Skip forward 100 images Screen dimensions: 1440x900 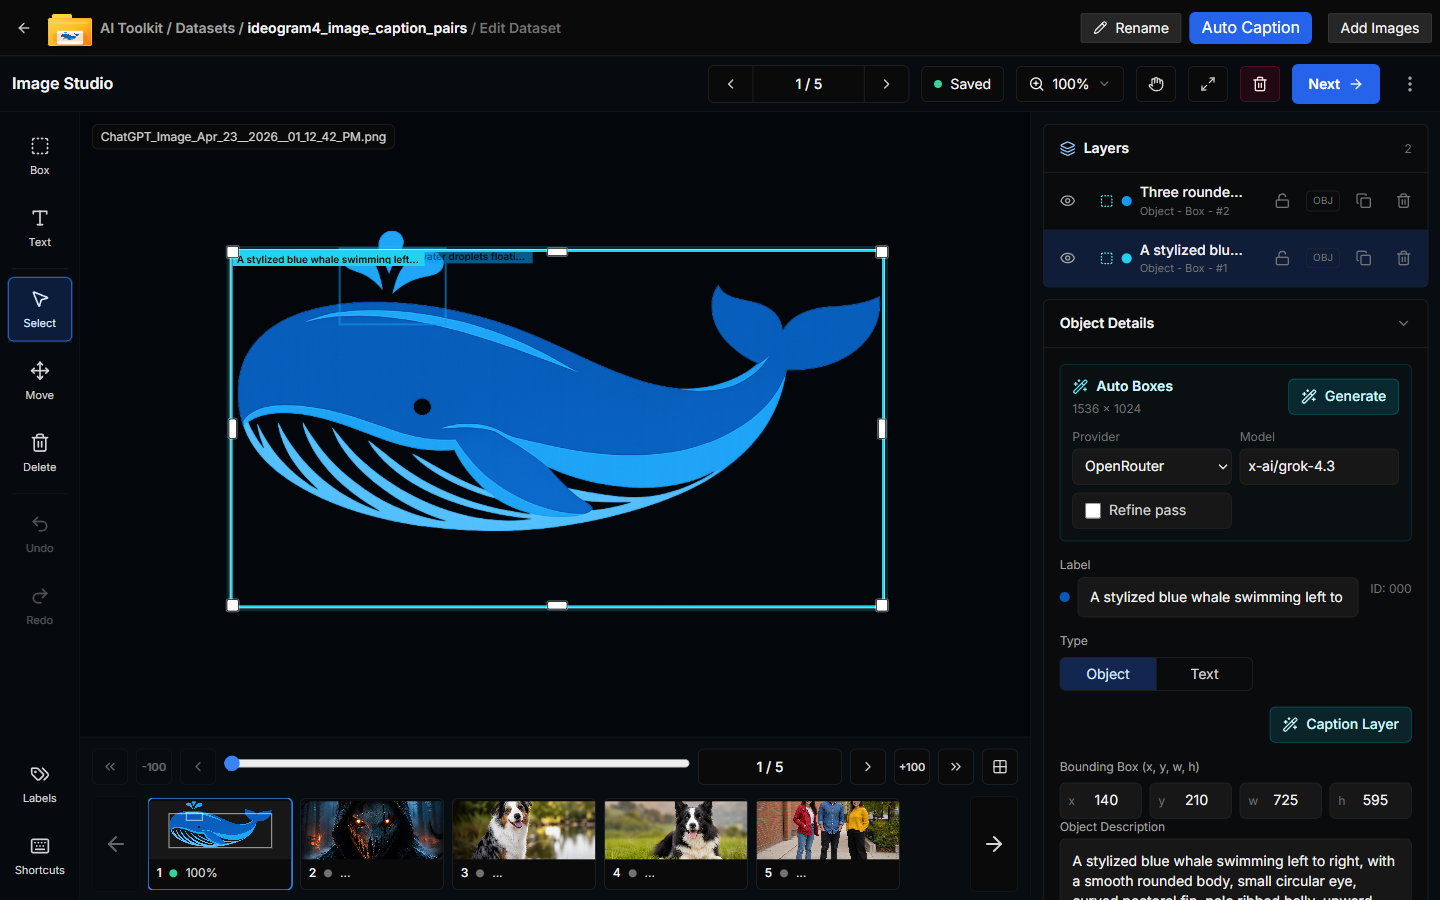point(912,767)
